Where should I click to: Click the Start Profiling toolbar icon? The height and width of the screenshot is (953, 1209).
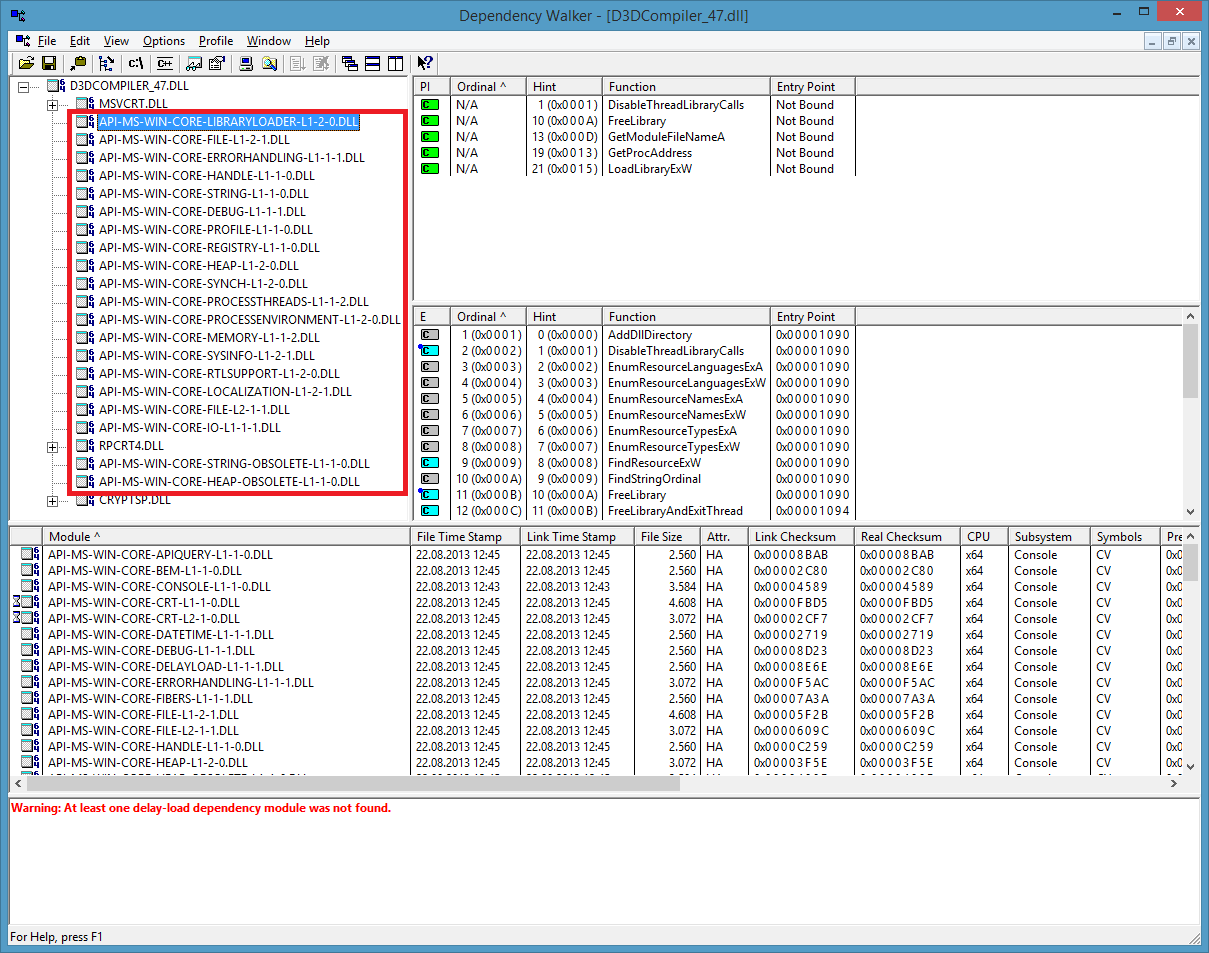coord(298,63)
